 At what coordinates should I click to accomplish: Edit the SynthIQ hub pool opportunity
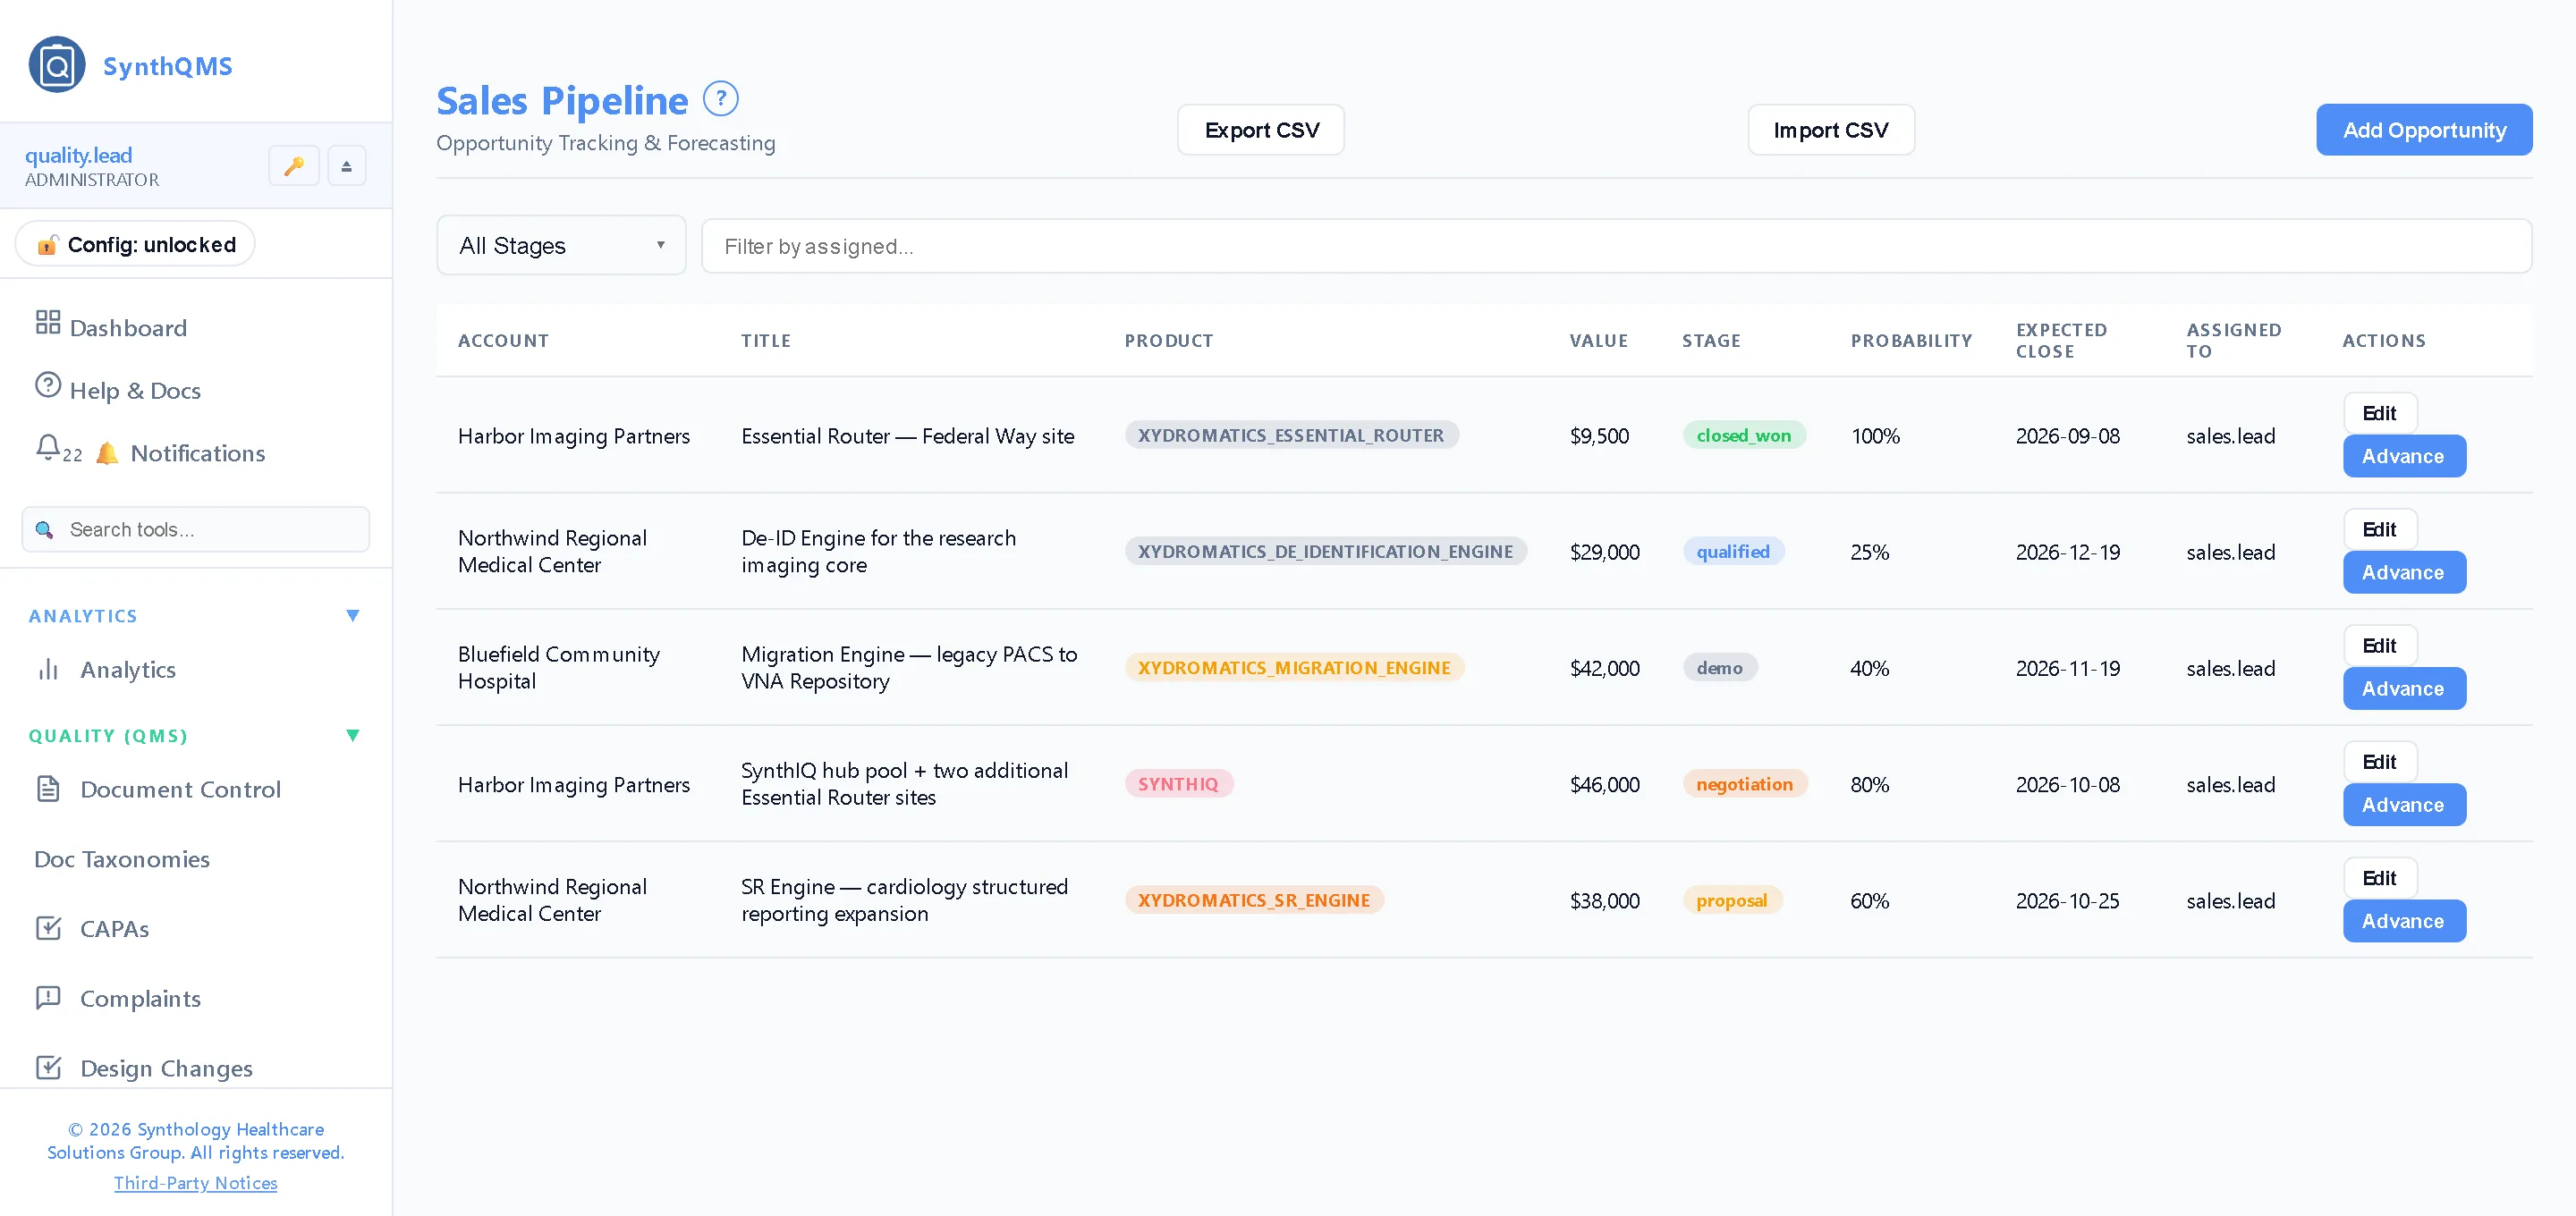coord(2379,761)
